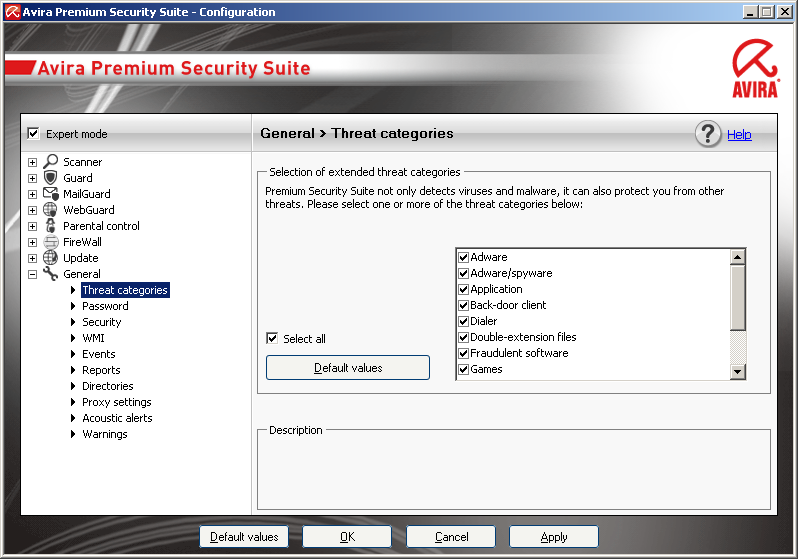Click the Help link
Image resolution: width=798 pixels, height=559 pixels.
pyautogui.click(x=739, y=134)
